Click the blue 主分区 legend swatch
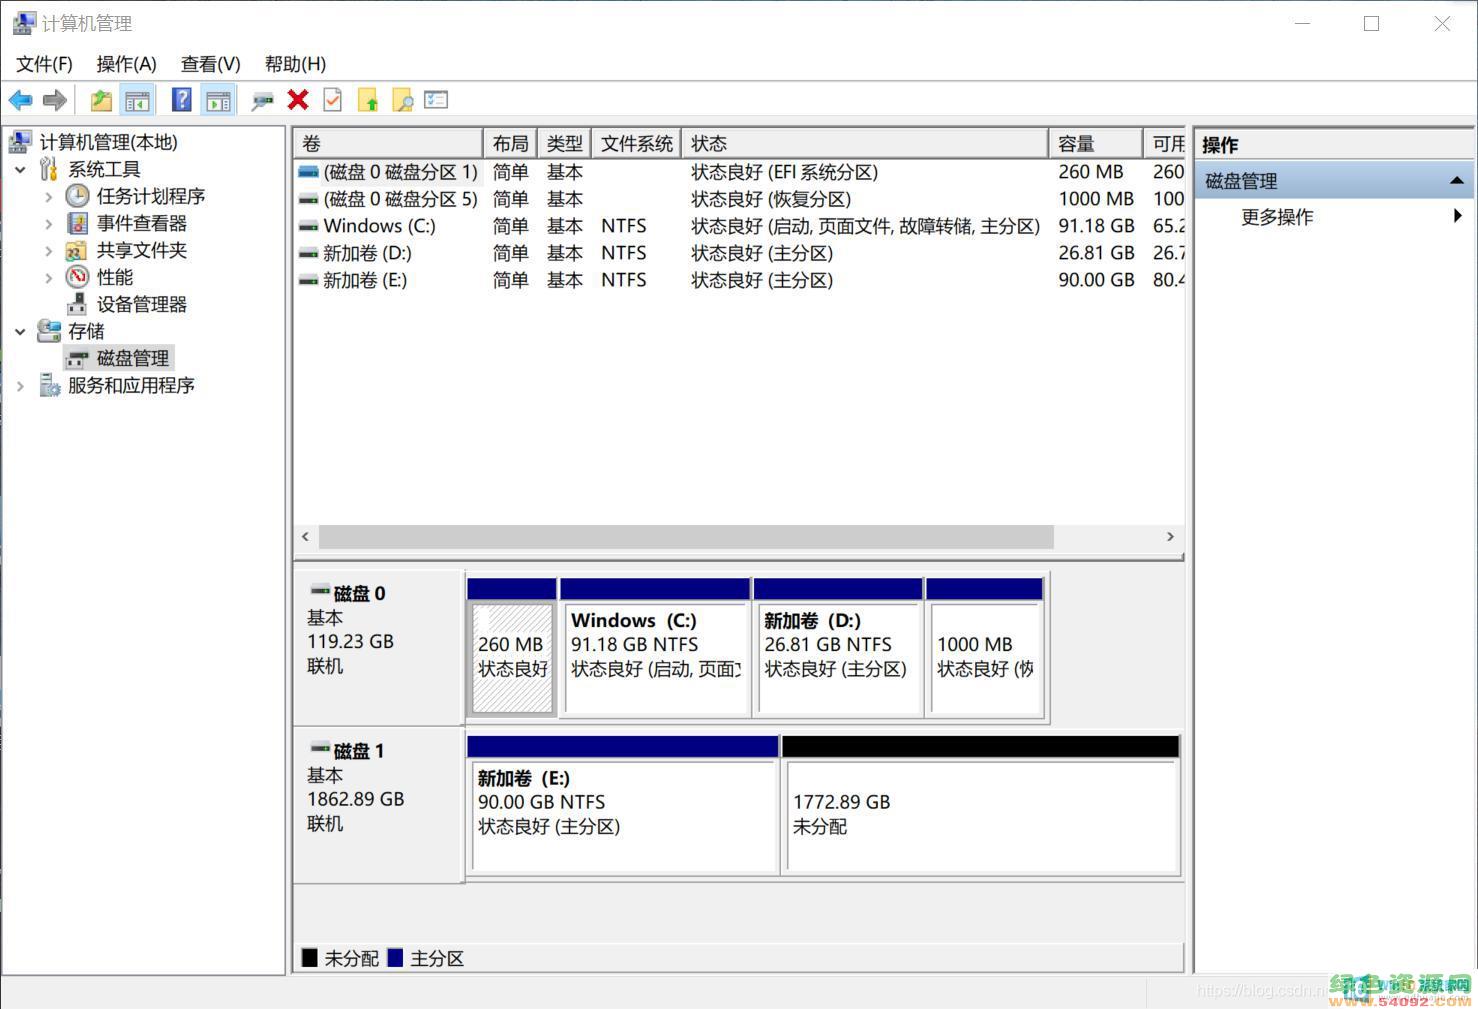 pos(395,958)
